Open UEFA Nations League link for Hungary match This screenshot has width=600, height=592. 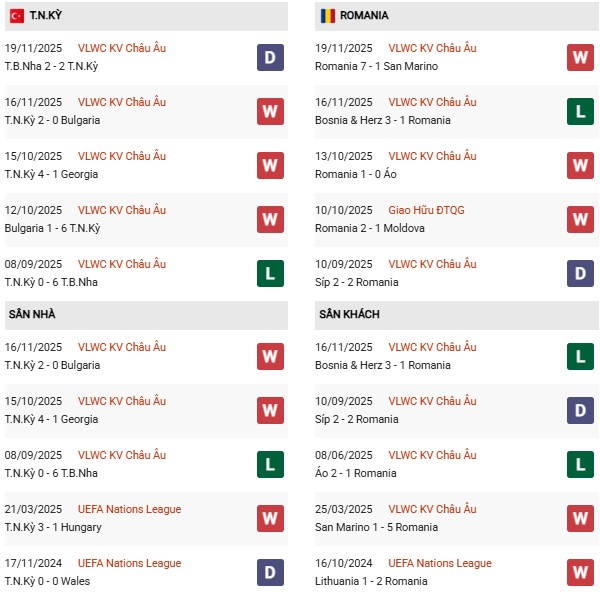(x=129, y=509)
